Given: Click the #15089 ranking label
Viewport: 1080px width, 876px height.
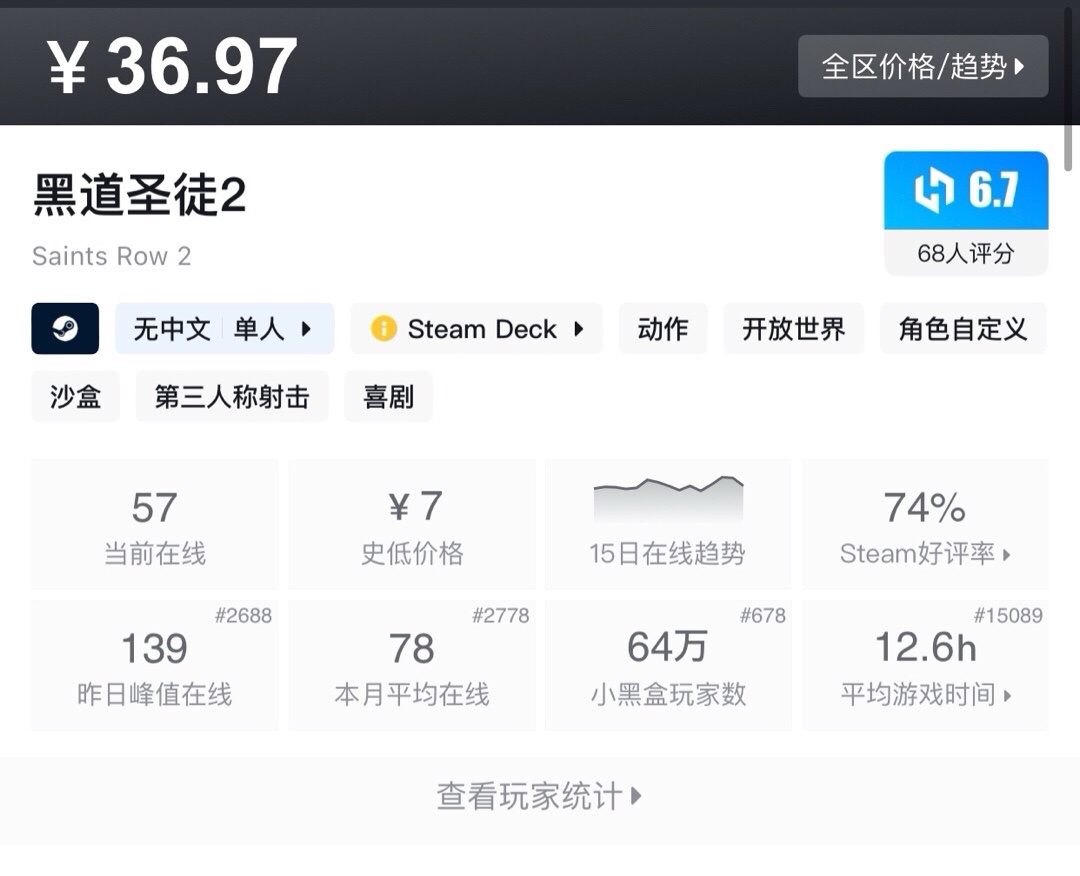Looking at the screenshot, I should (1008, 616).
